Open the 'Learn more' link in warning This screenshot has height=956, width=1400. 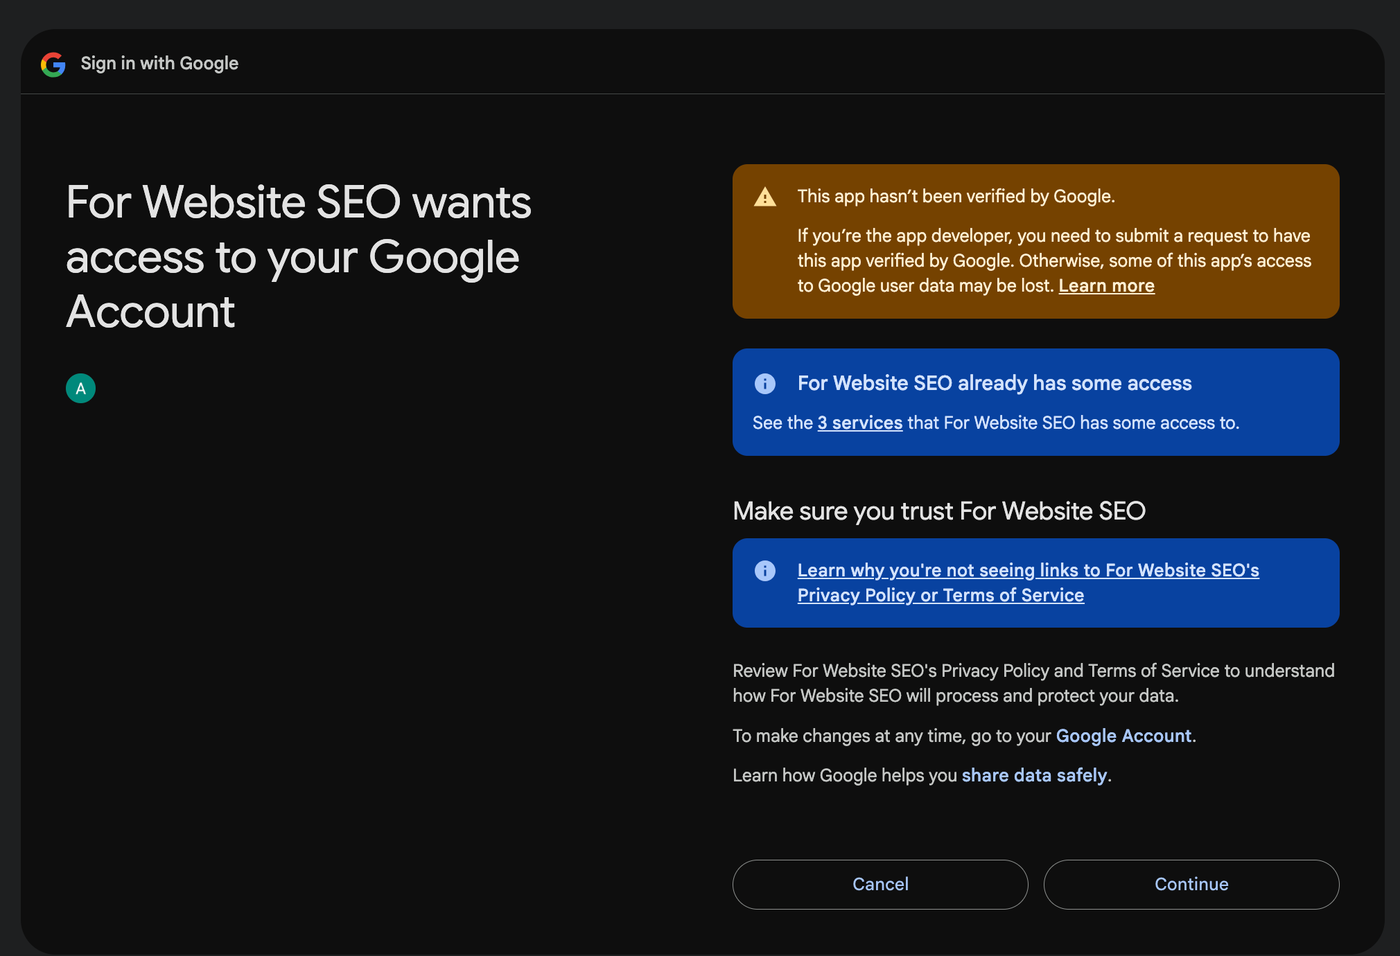point(1106,286)
